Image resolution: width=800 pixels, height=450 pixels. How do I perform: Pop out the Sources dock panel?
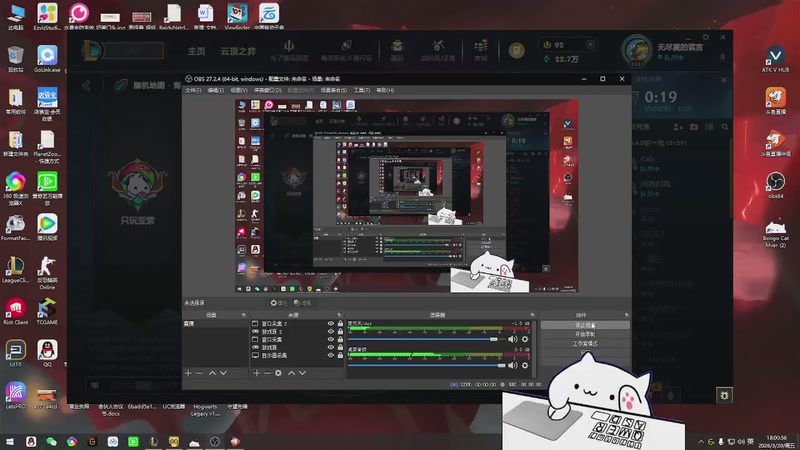coord(339,315)
